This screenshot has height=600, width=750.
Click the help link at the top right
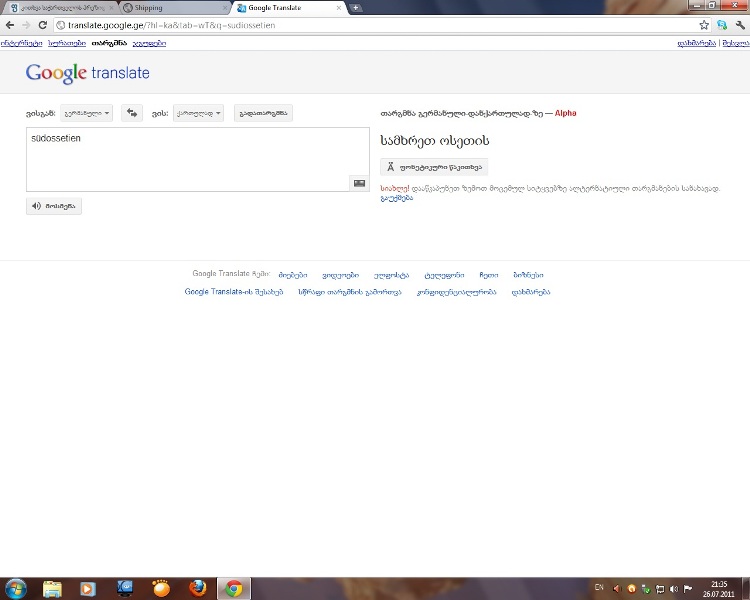pyautogui.click(x=696, y=43)
